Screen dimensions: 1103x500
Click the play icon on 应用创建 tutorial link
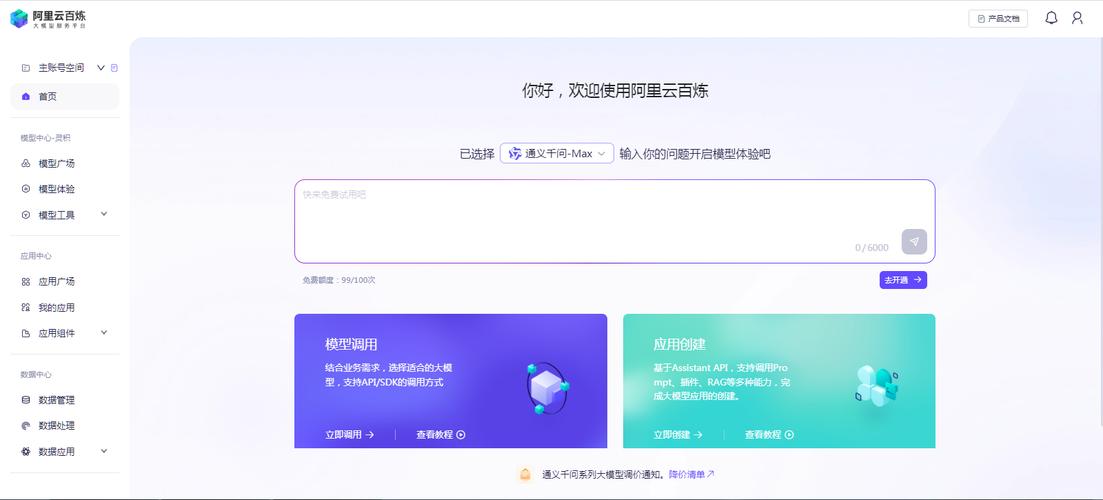pos(789,435)
